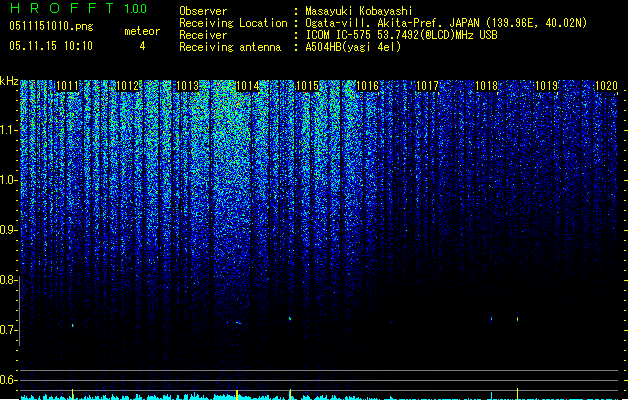Click the meteor echo dot just after 1011
Viewport: 629px width, 400px height.
(73, 325)
